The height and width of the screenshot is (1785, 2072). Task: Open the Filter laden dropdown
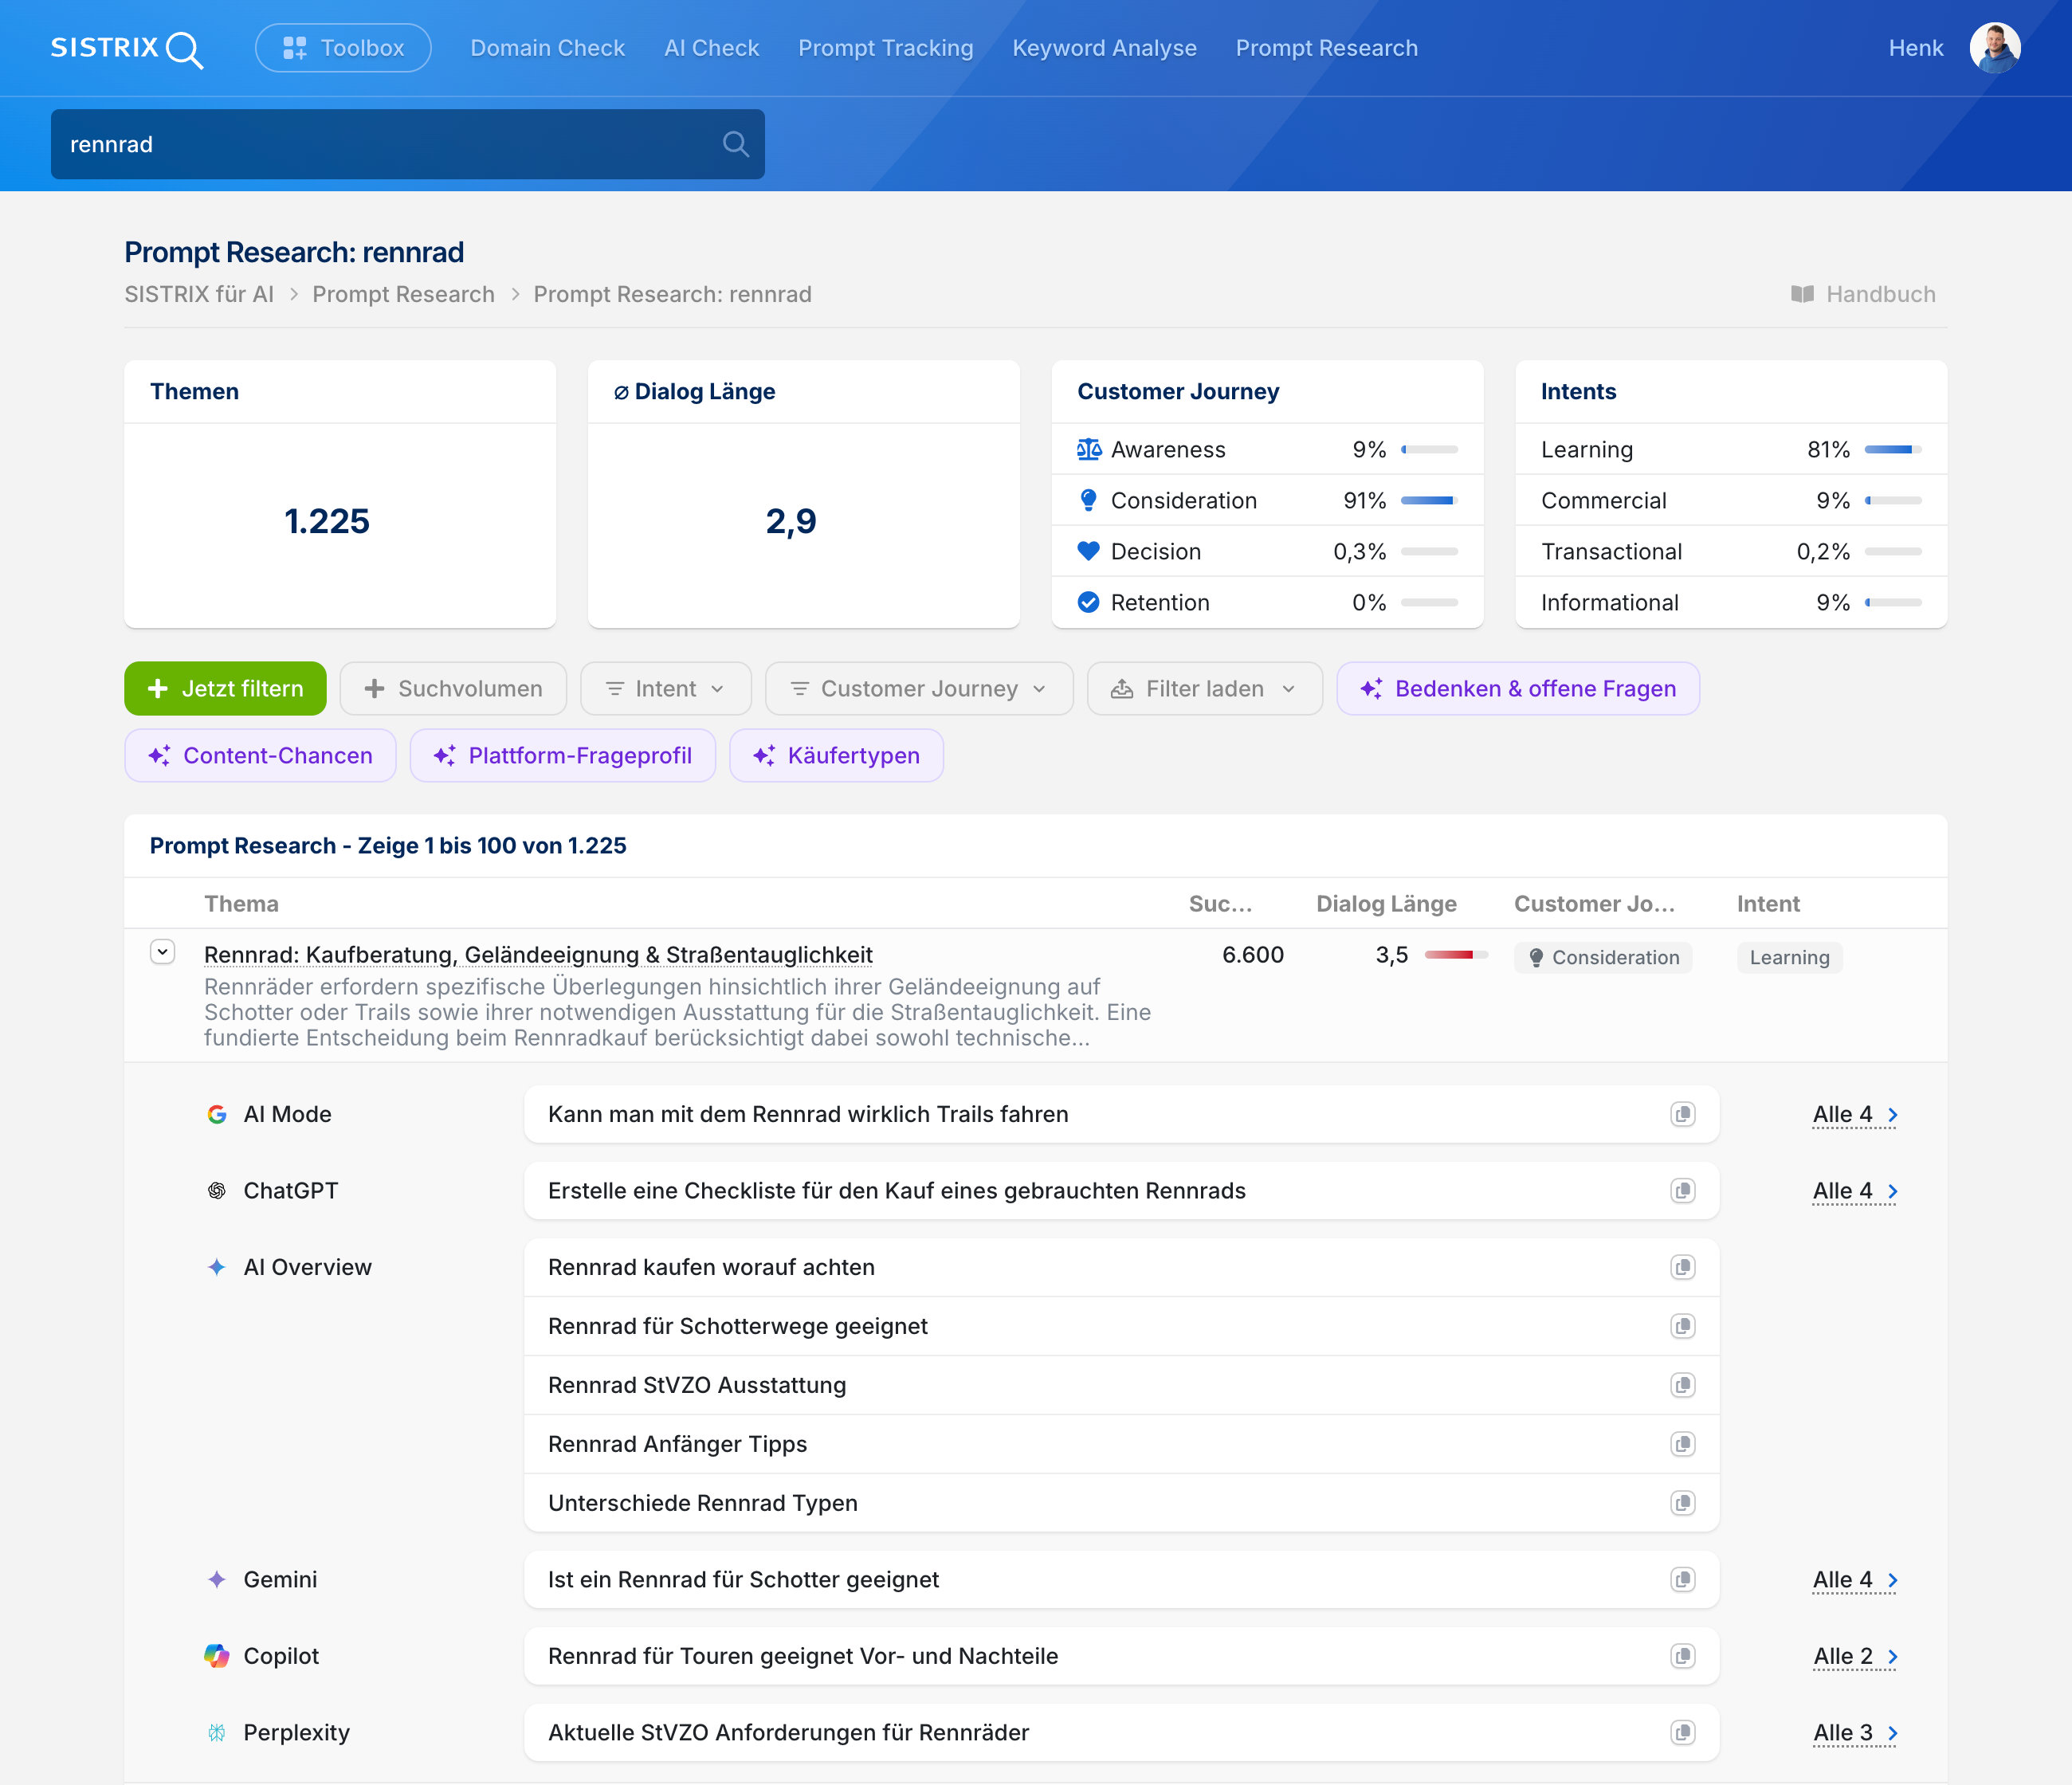[1204, 689]
